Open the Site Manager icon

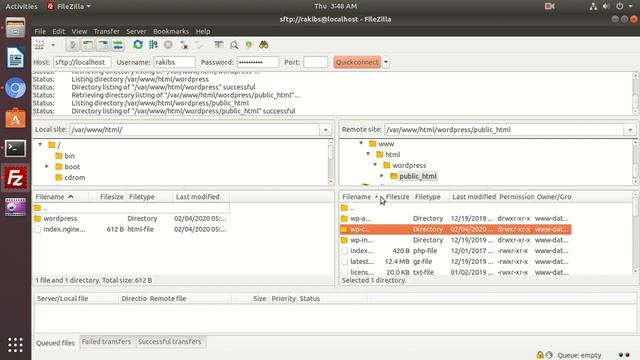coord(40,45)
